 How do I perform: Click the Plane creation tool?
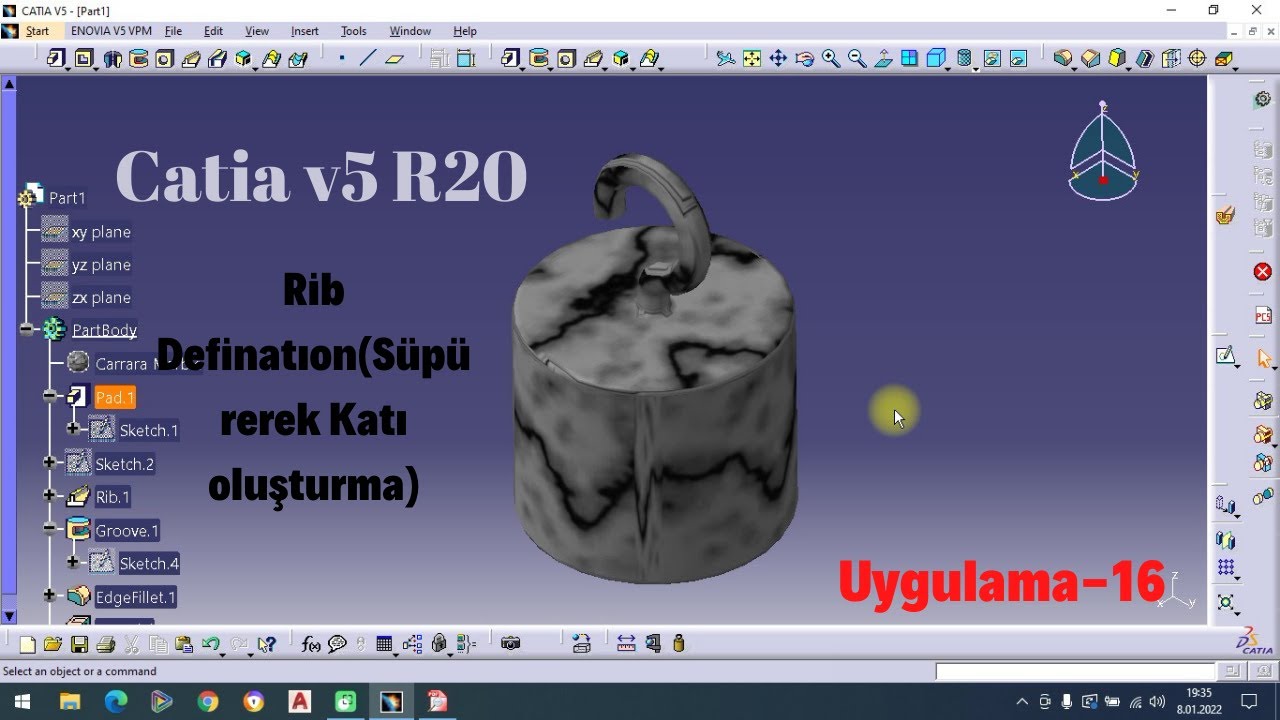pyautogui.click(x=394, y=59)
